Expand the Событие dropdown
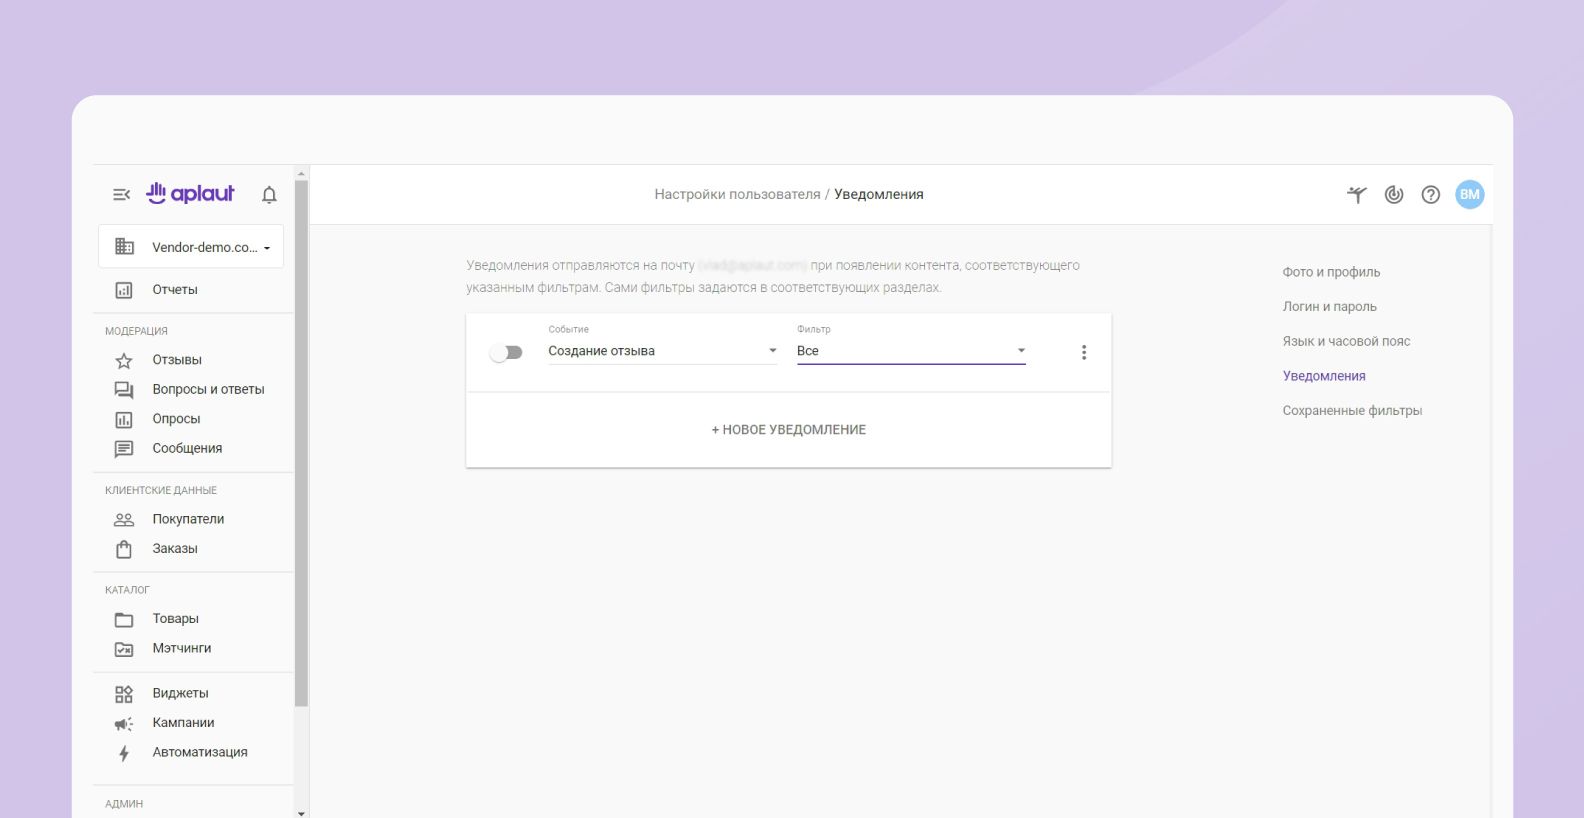The width and height of the screenshot is (1584, 818). click(x=662, y=351)
